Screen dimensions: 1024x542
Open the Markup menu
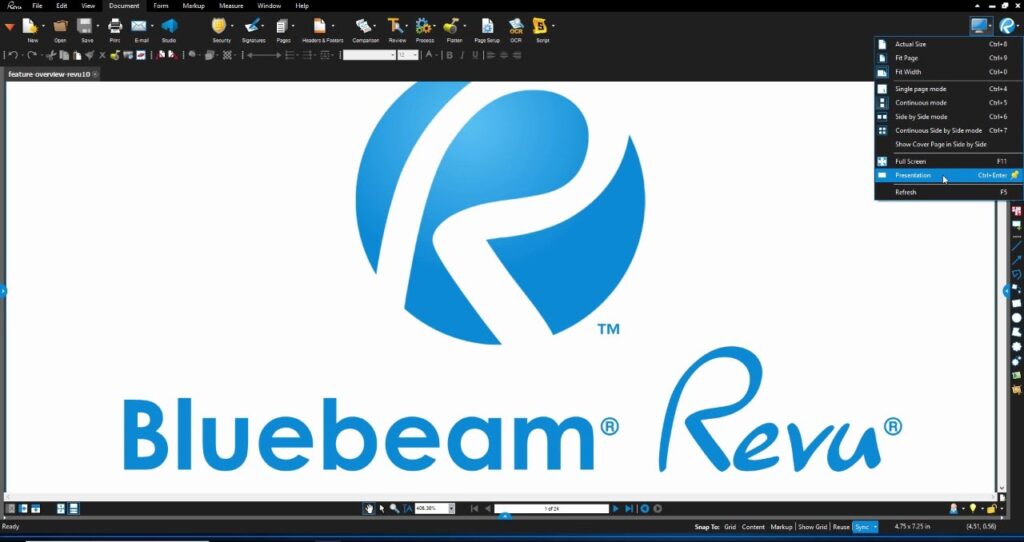(x=193, y=6)
